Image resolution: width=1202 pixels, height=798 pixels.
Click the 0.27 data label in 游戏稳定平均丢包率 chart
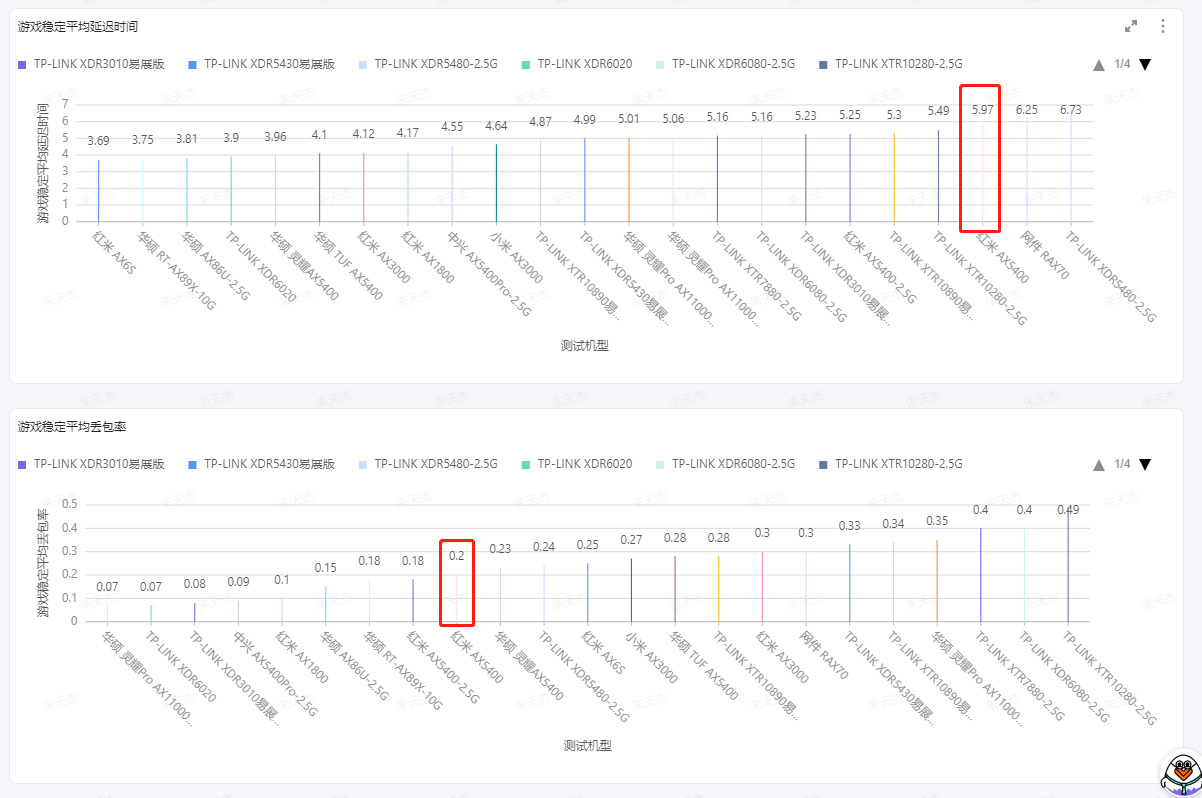632,539
